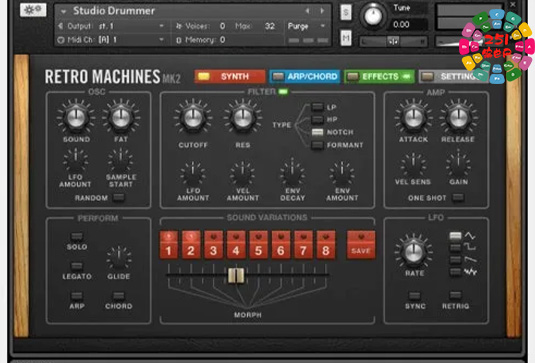This screenshot has width=535, height=363.
Task: Select next instrument preset arrow
Action: [x=322, y=11]
